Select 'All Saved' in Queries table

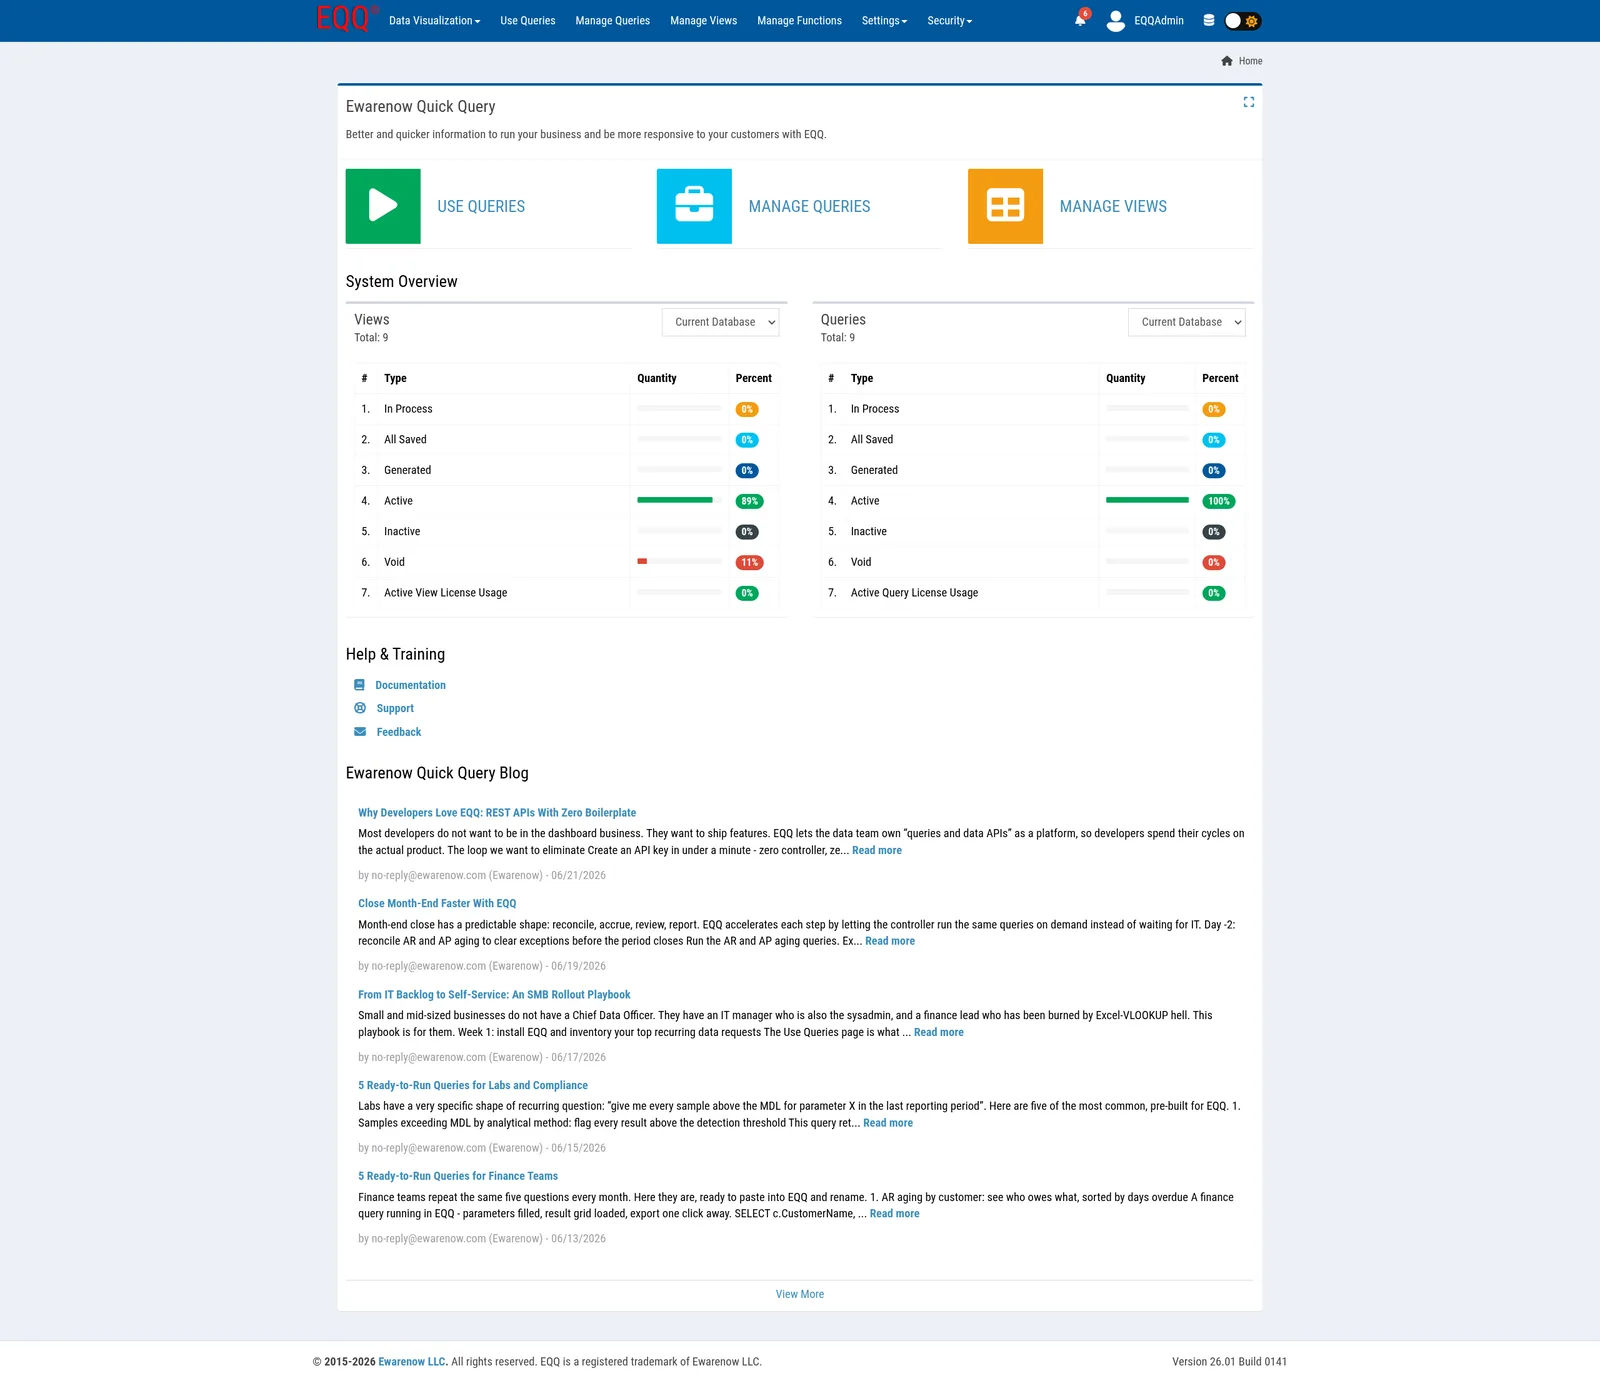(1033, 440)
